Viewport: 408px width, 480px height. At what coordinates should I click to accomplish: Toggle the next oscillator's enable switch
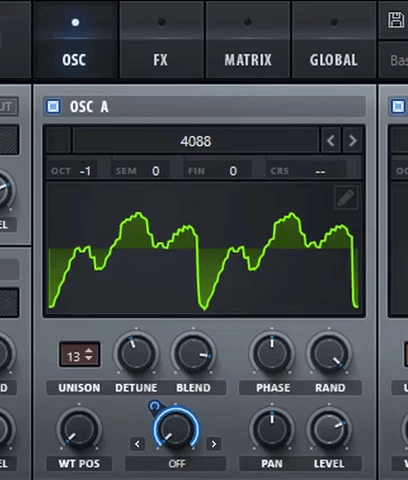click(398, 107)
